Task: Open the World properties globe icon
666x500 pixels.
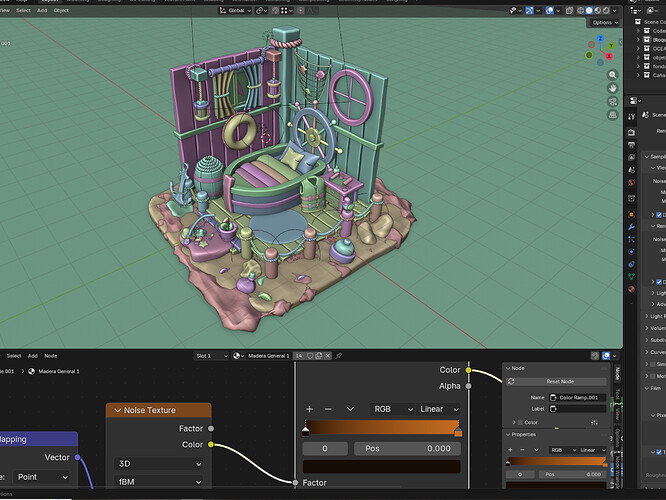Action: [632, 183]
